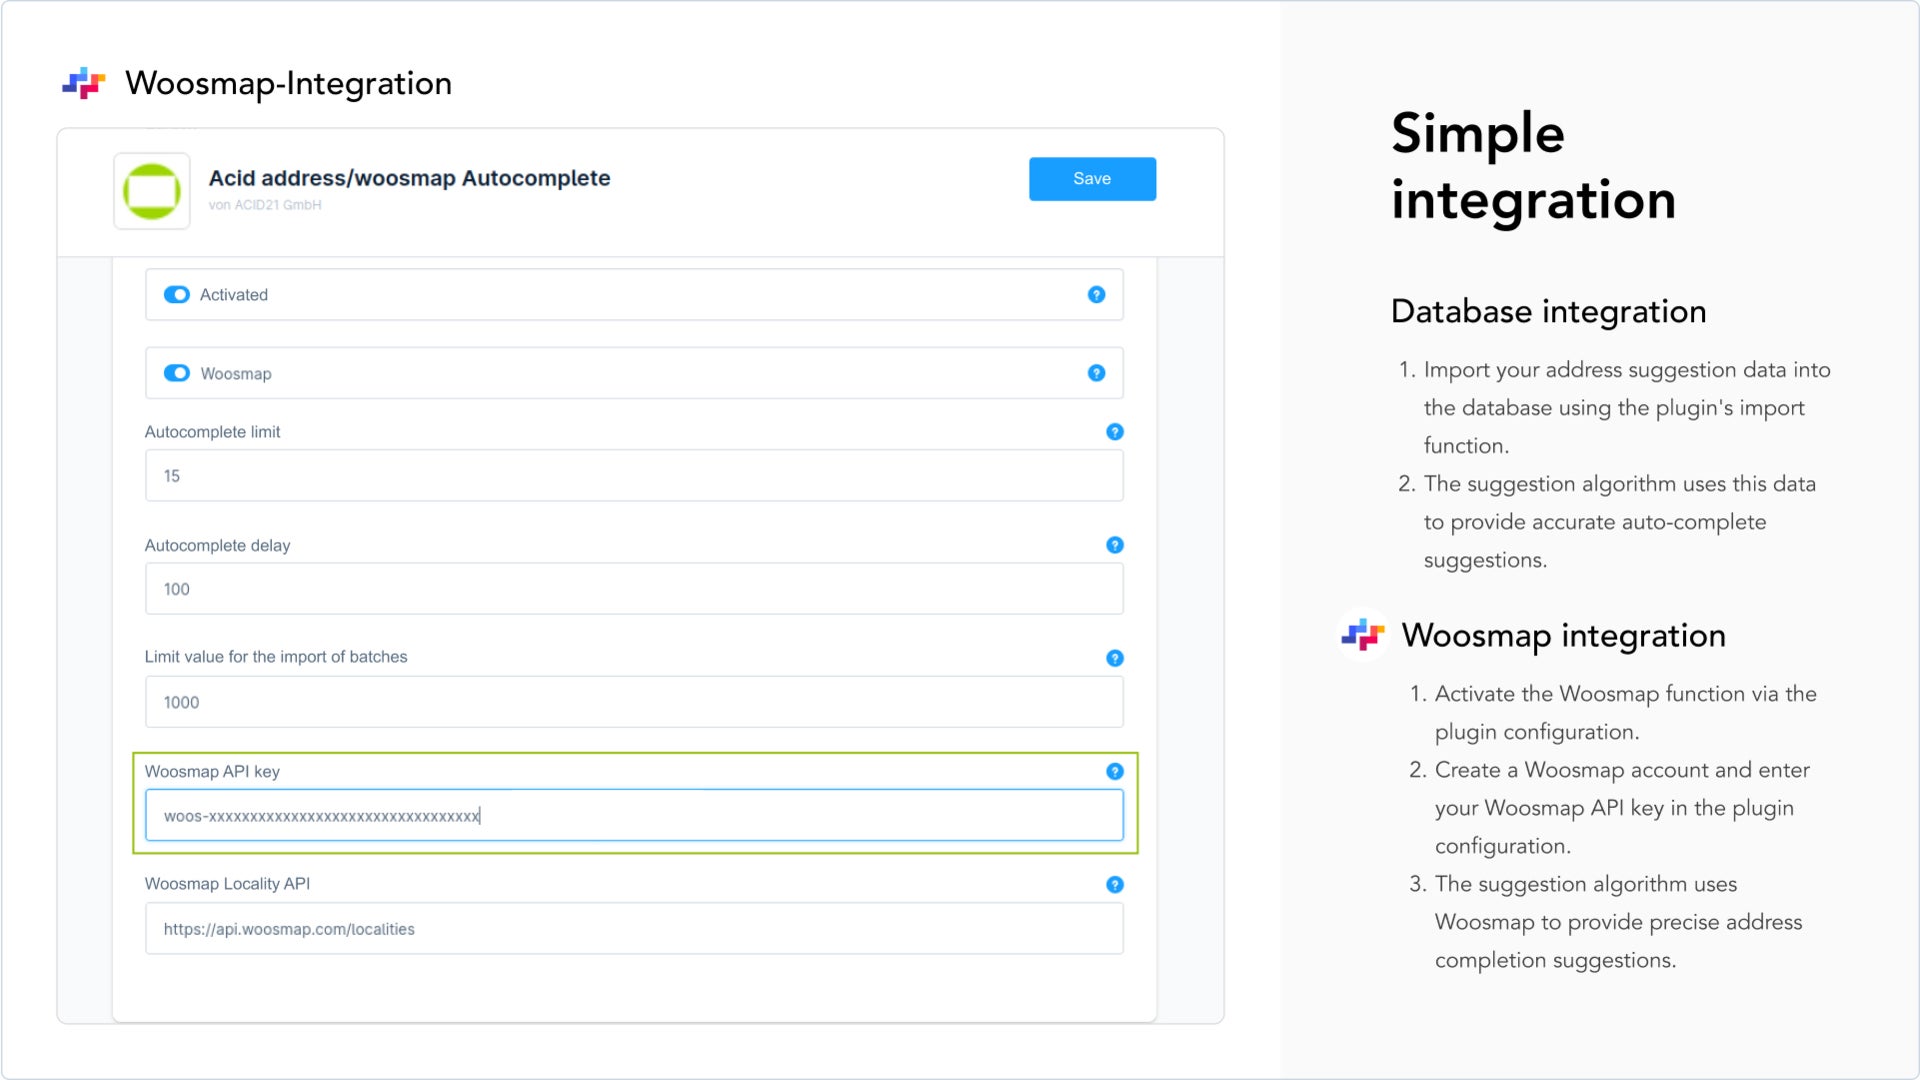Click the Autocomplete limit field containing 15
Viewport: 1920px width, 1080px height.
pyautogui.click(x=634, y=476)
